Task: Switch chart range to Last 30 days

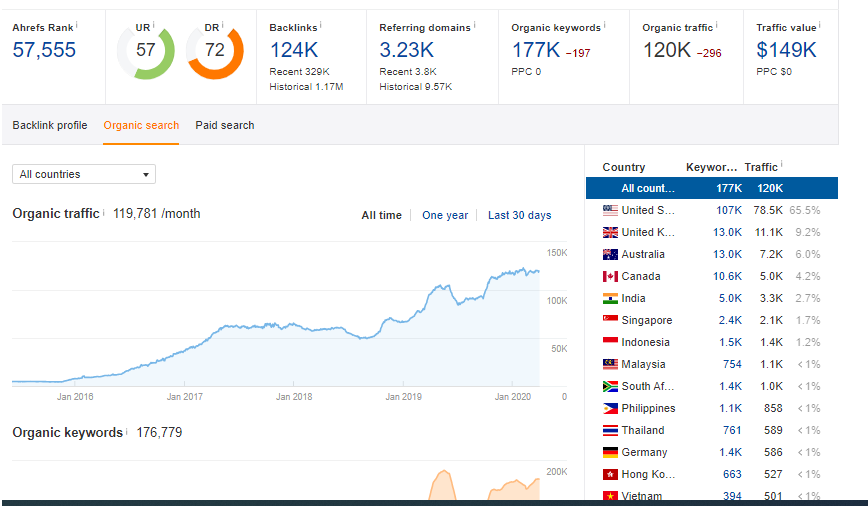Action: (519, 215)
